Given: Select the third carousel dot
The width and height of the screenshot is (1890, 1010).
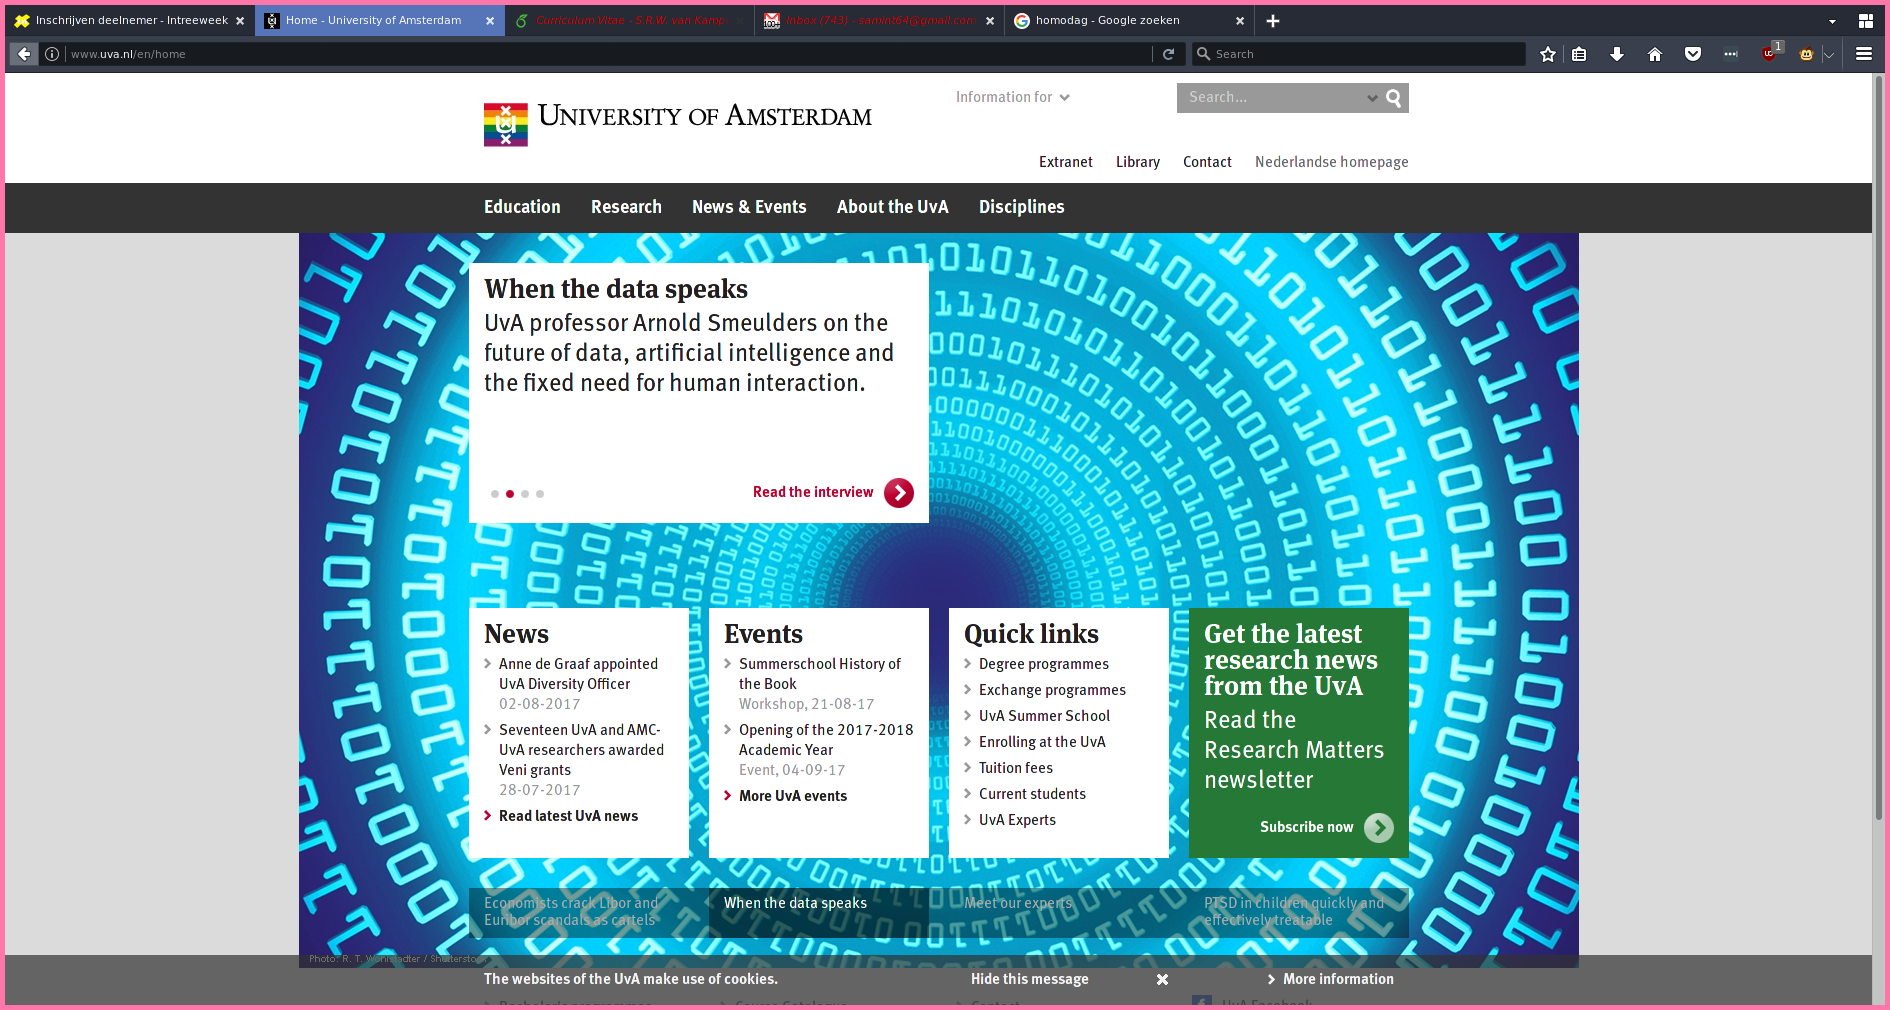Looking at the screenshot, I should 525,494.
